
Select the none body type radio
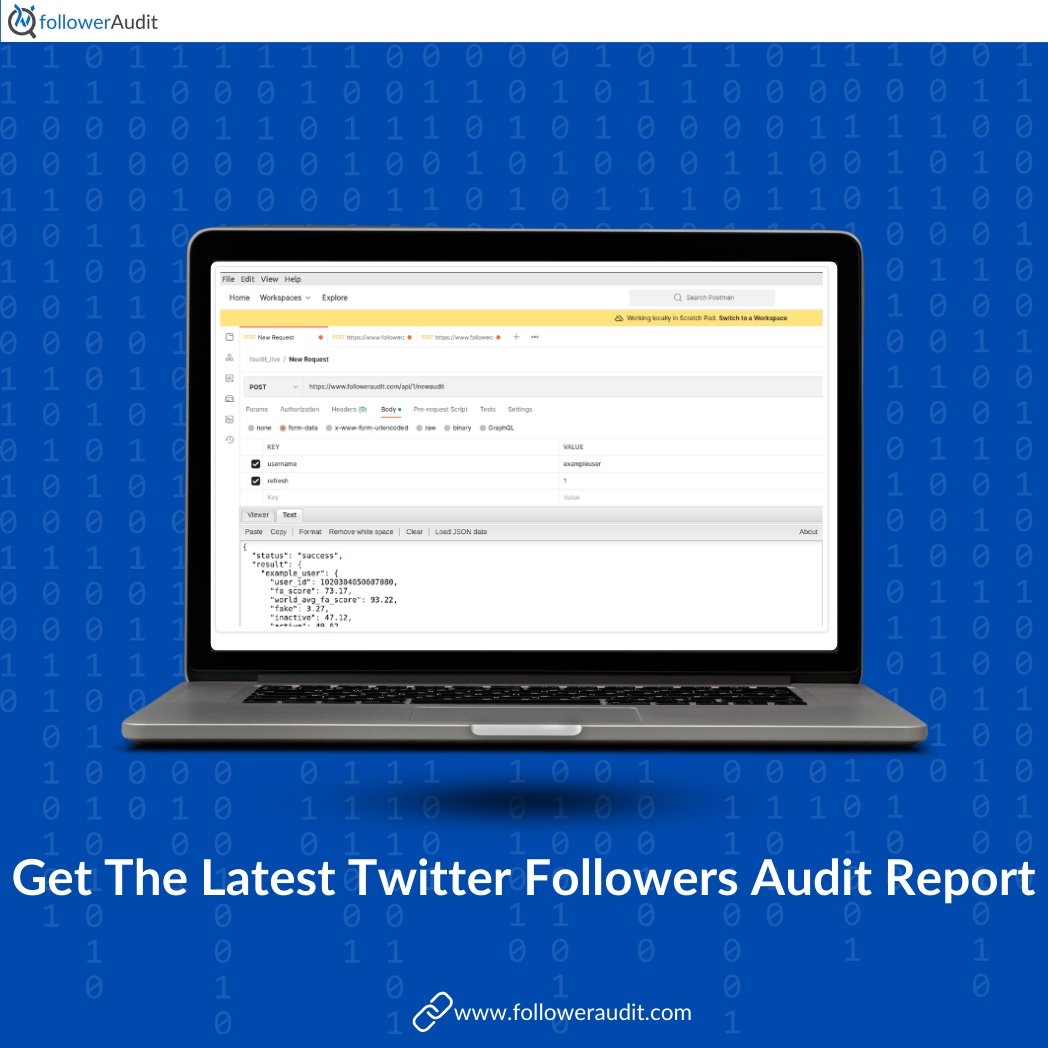[x=251, y=428]
